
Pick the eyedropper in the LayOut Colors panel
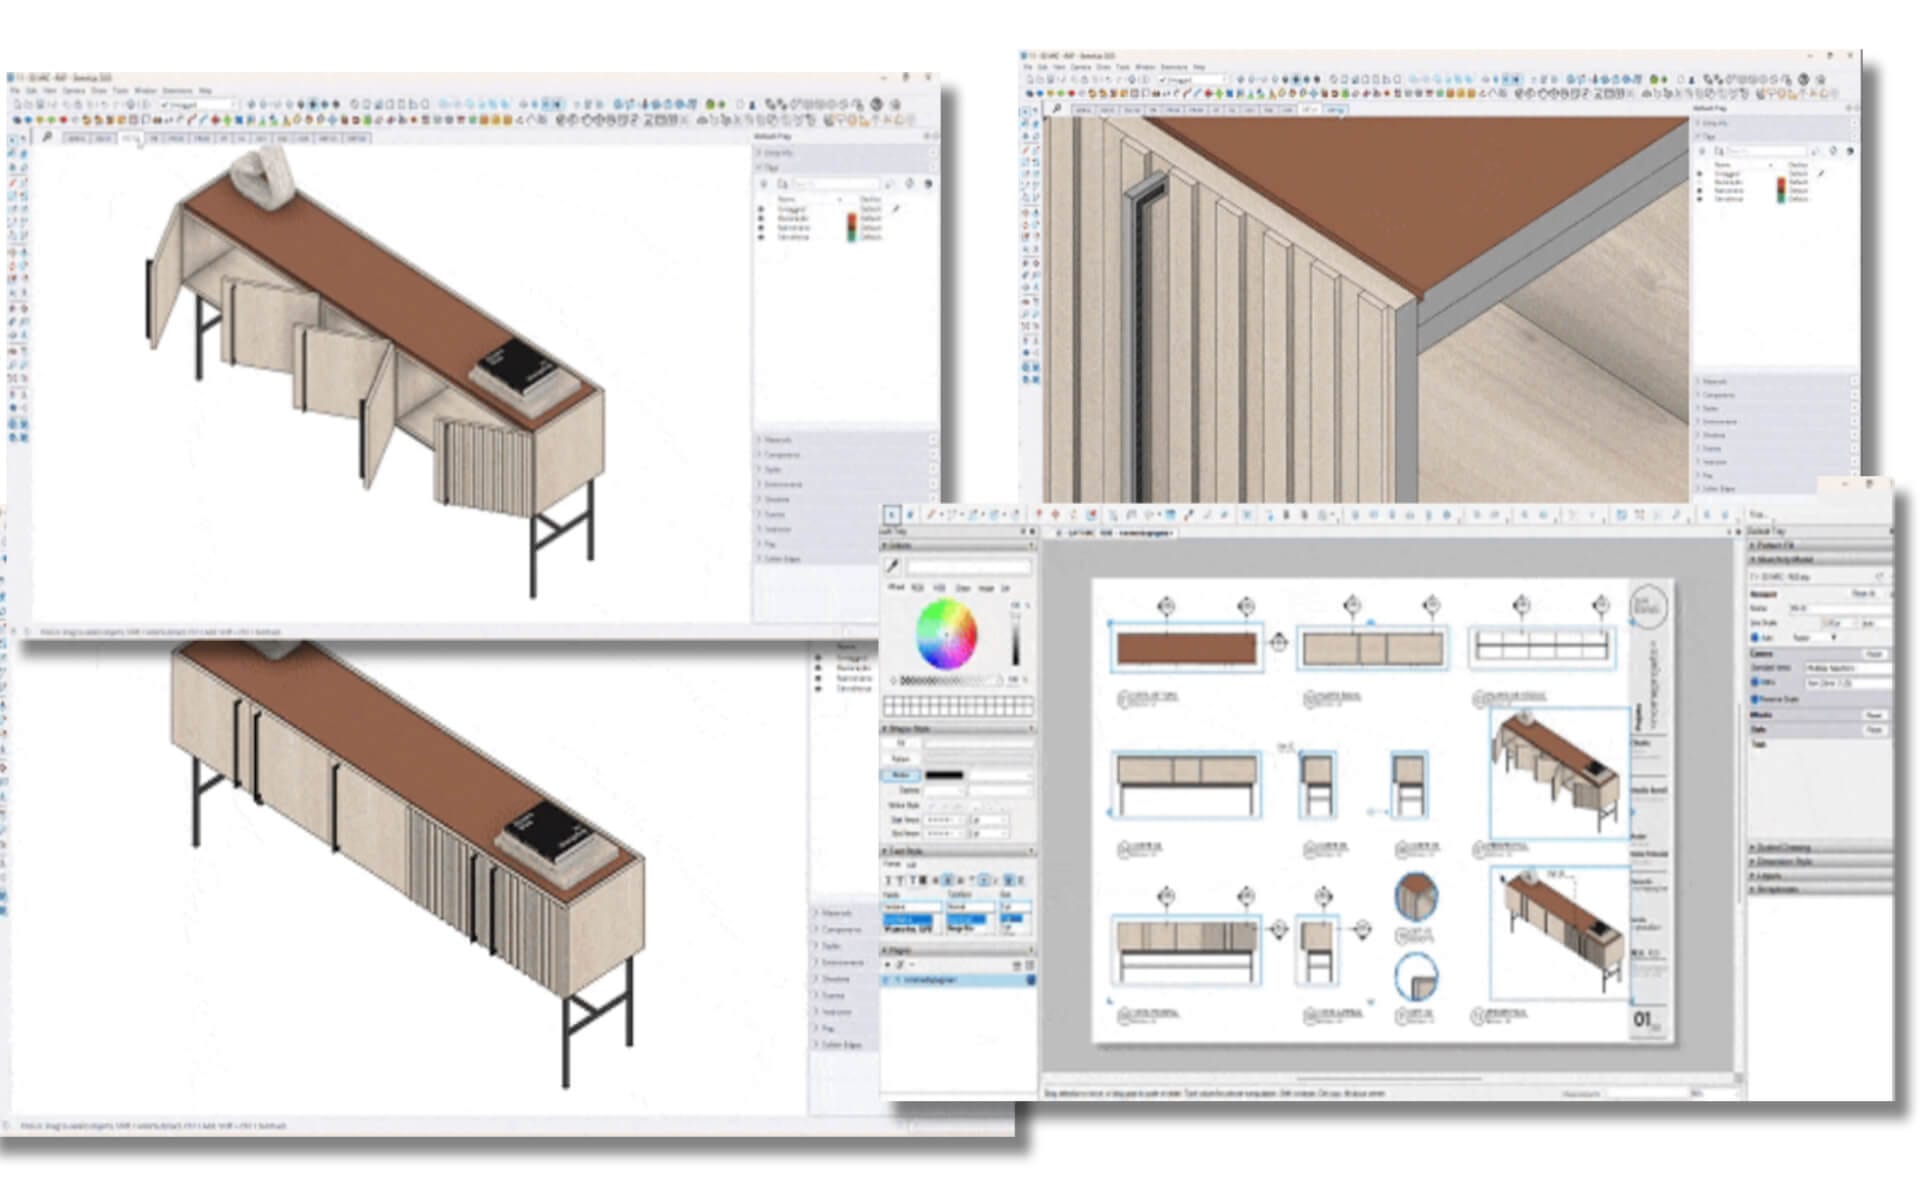(x=892, y=566)
